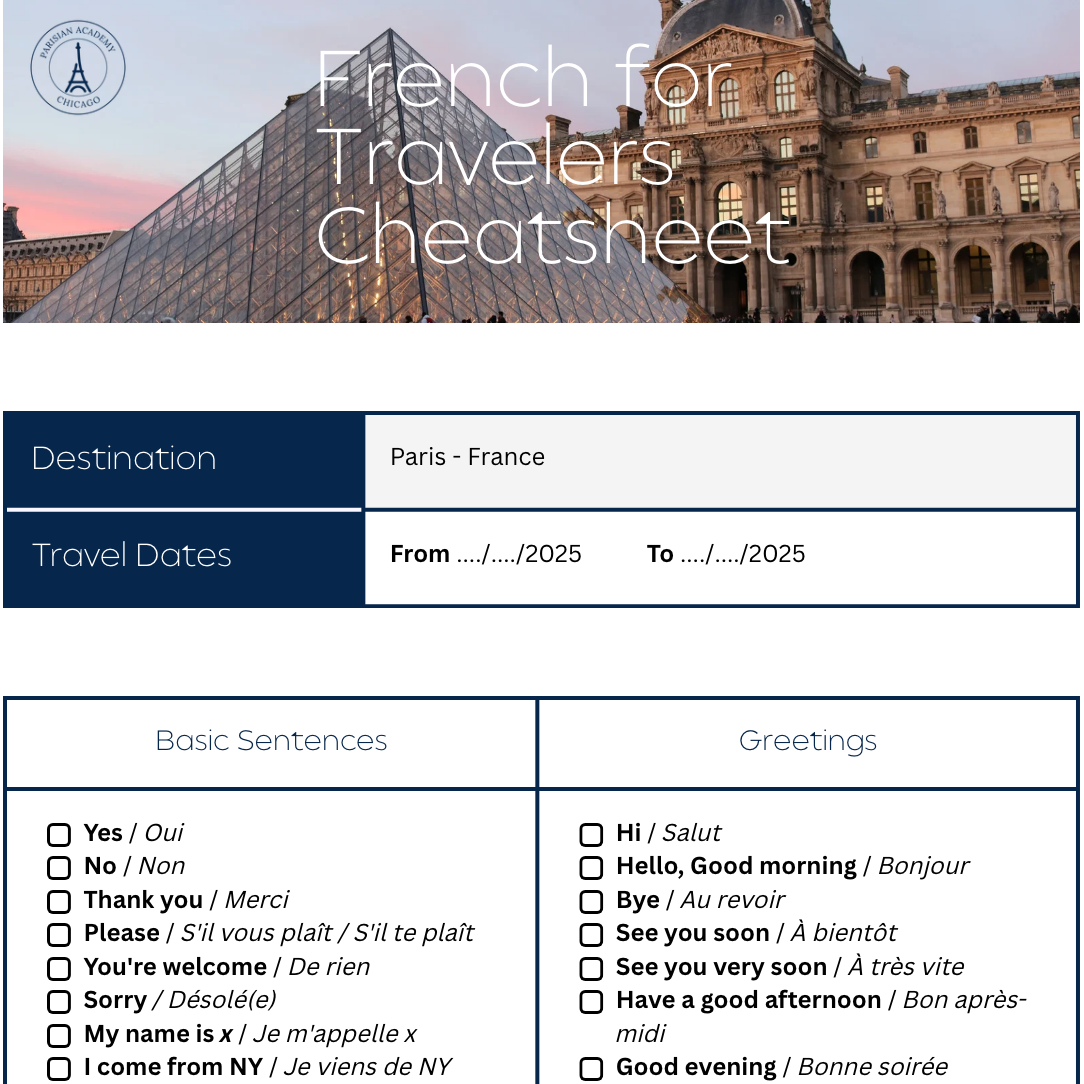
Task: Toggle the "Bye / Au revoir" checkbox
Action: coord(592,902)
